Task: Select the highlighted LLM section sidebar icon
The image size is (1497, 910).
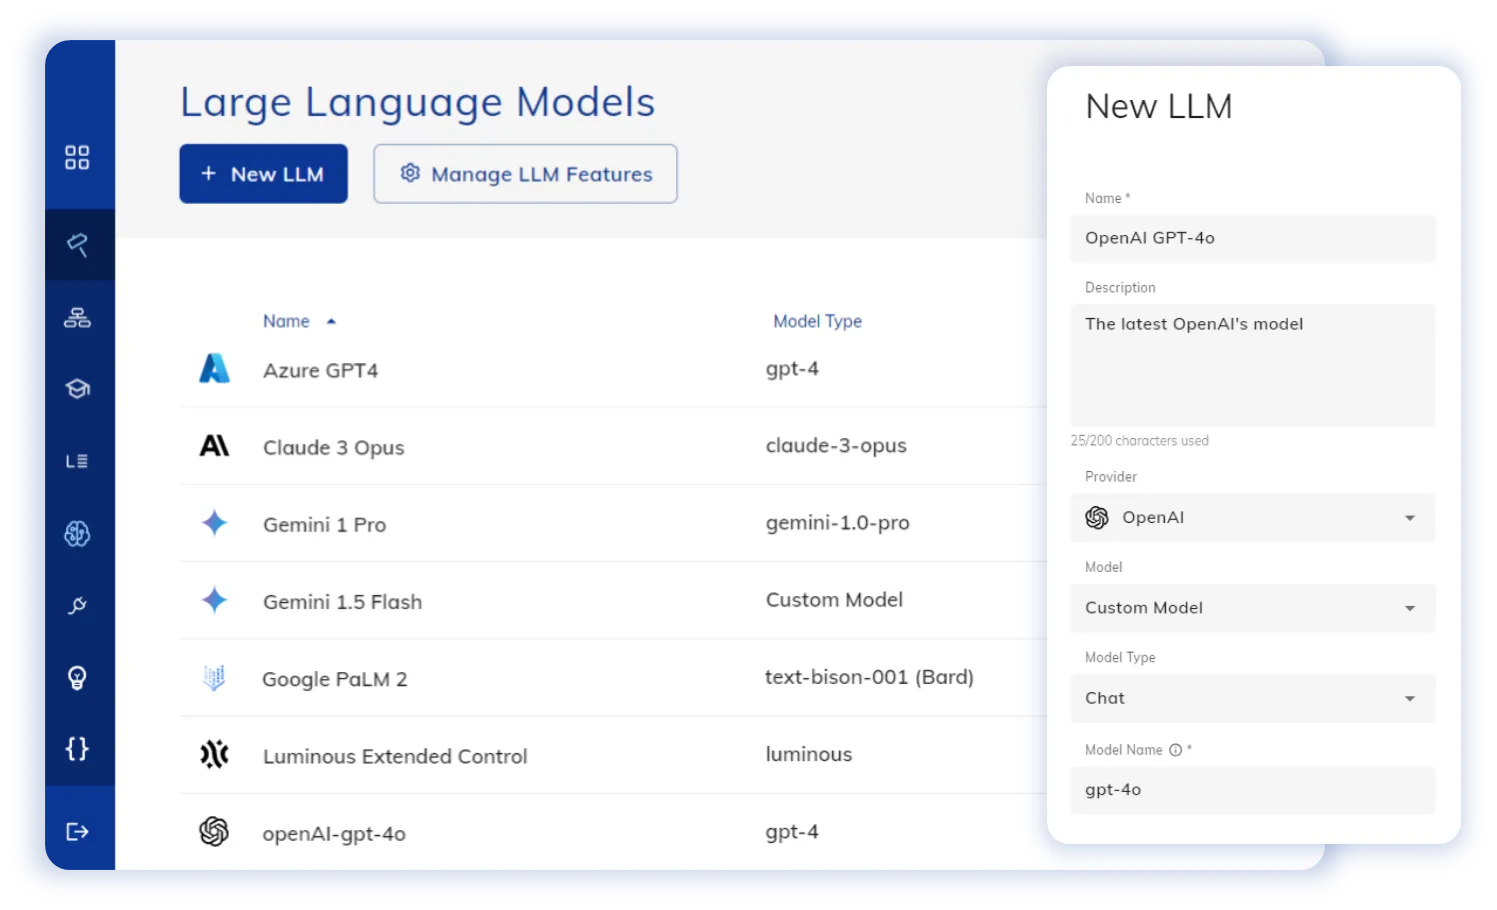Action: tap(77, 244)
